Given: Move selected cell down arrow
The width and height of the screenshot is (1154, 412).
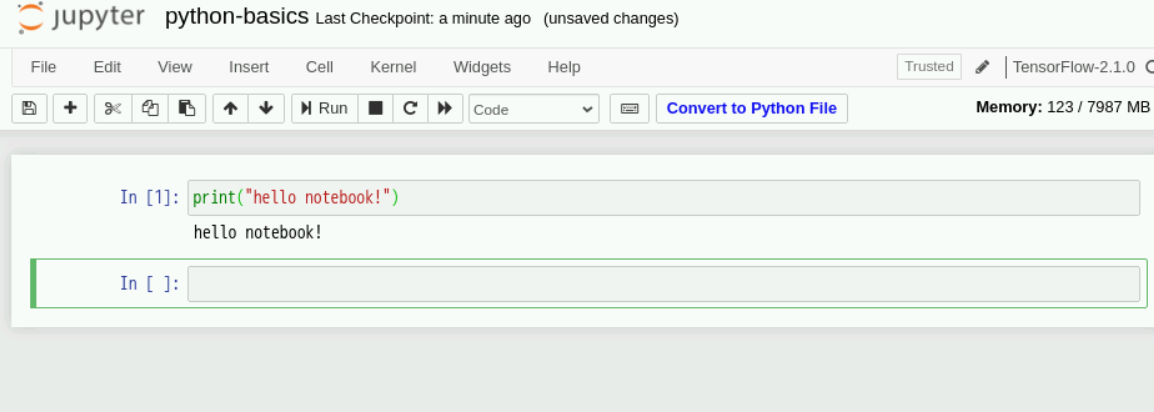Looking at the screenshot, I should click(x=265, y=108).
